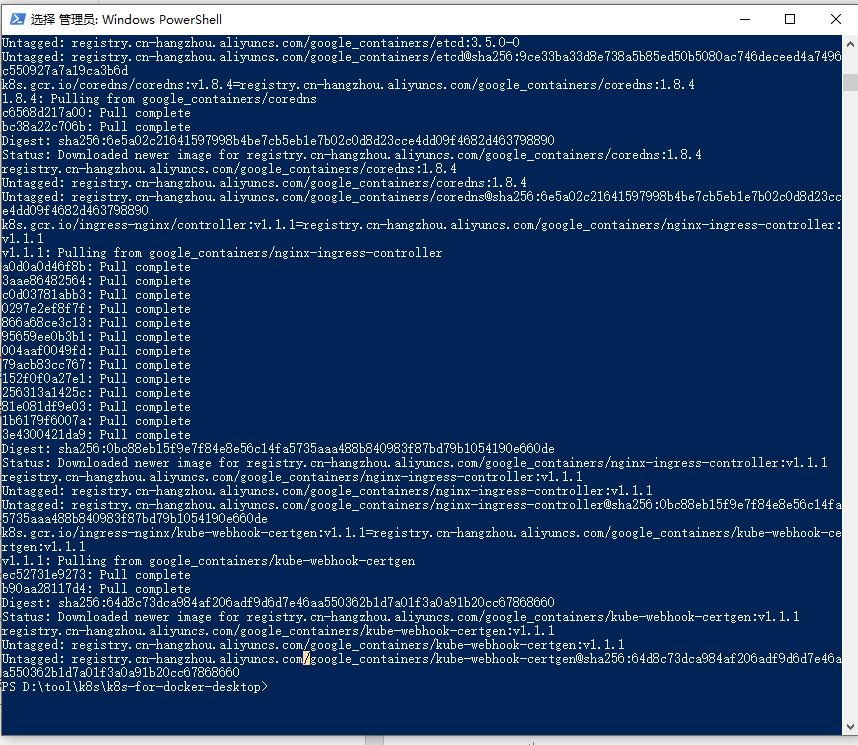
Task: Click 'Untagged: ...nginx-ingress-controller:v1.1.1' line
Action: coord(327,491)
